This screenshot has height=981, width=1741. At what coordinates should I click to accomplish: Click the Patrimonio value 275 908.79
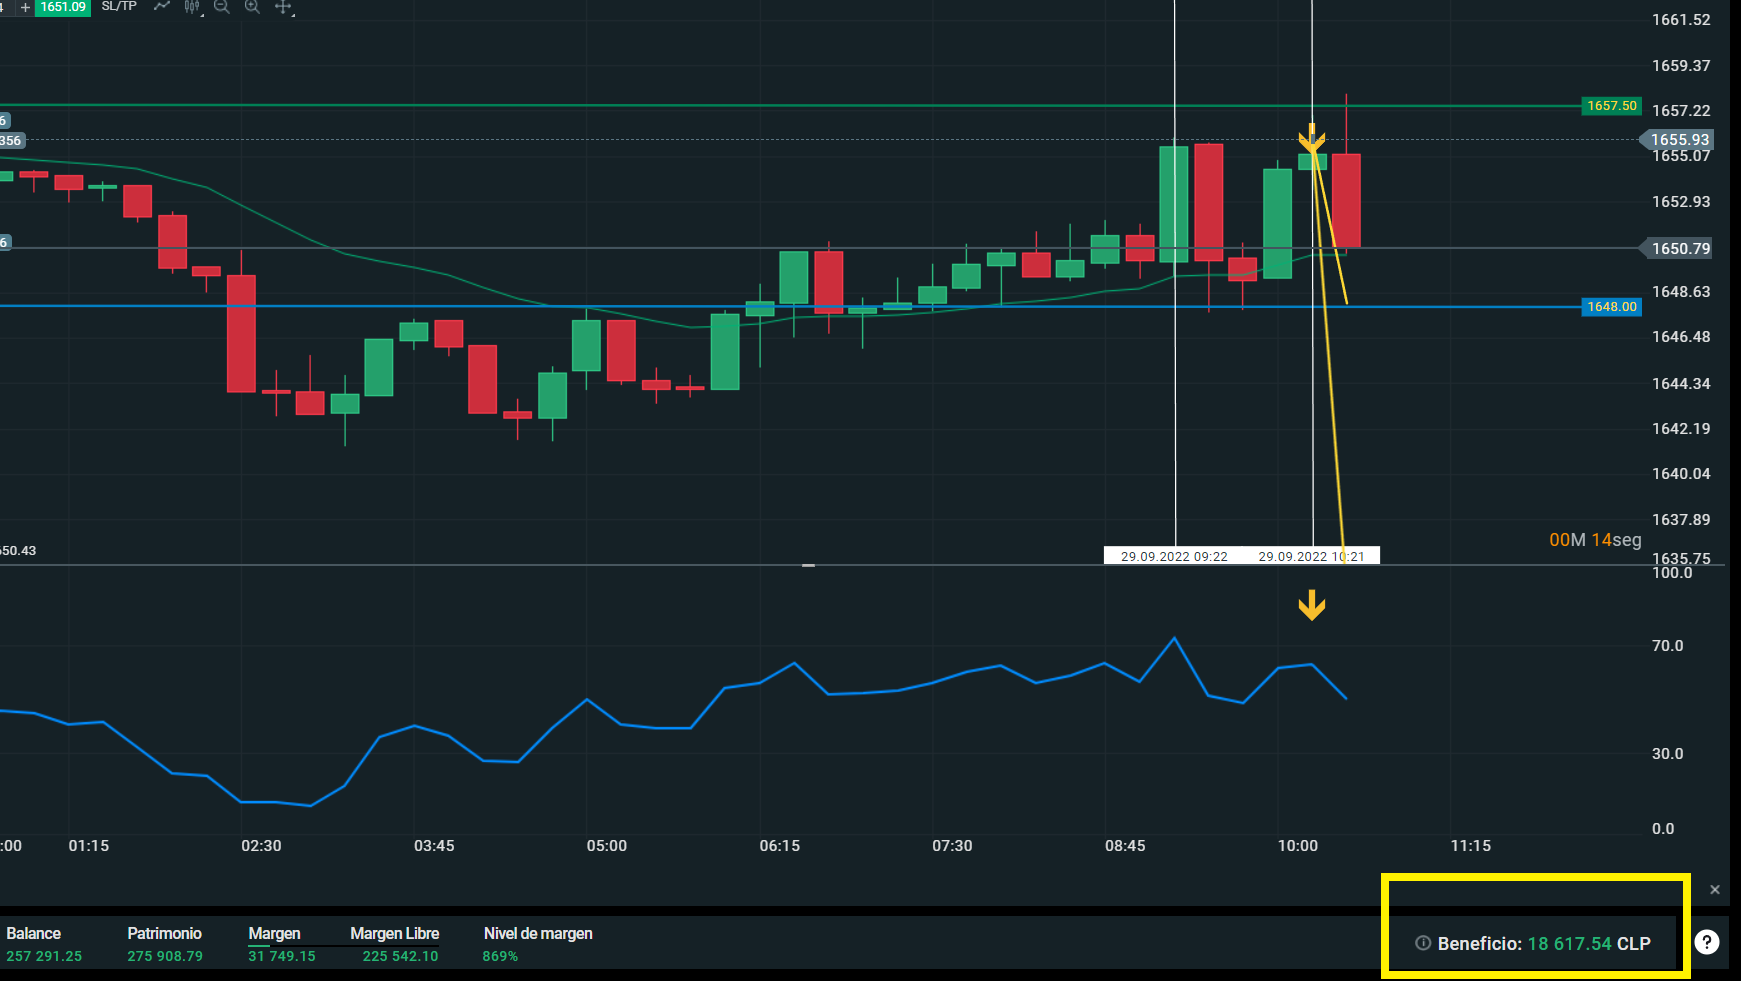coord(165,957)
